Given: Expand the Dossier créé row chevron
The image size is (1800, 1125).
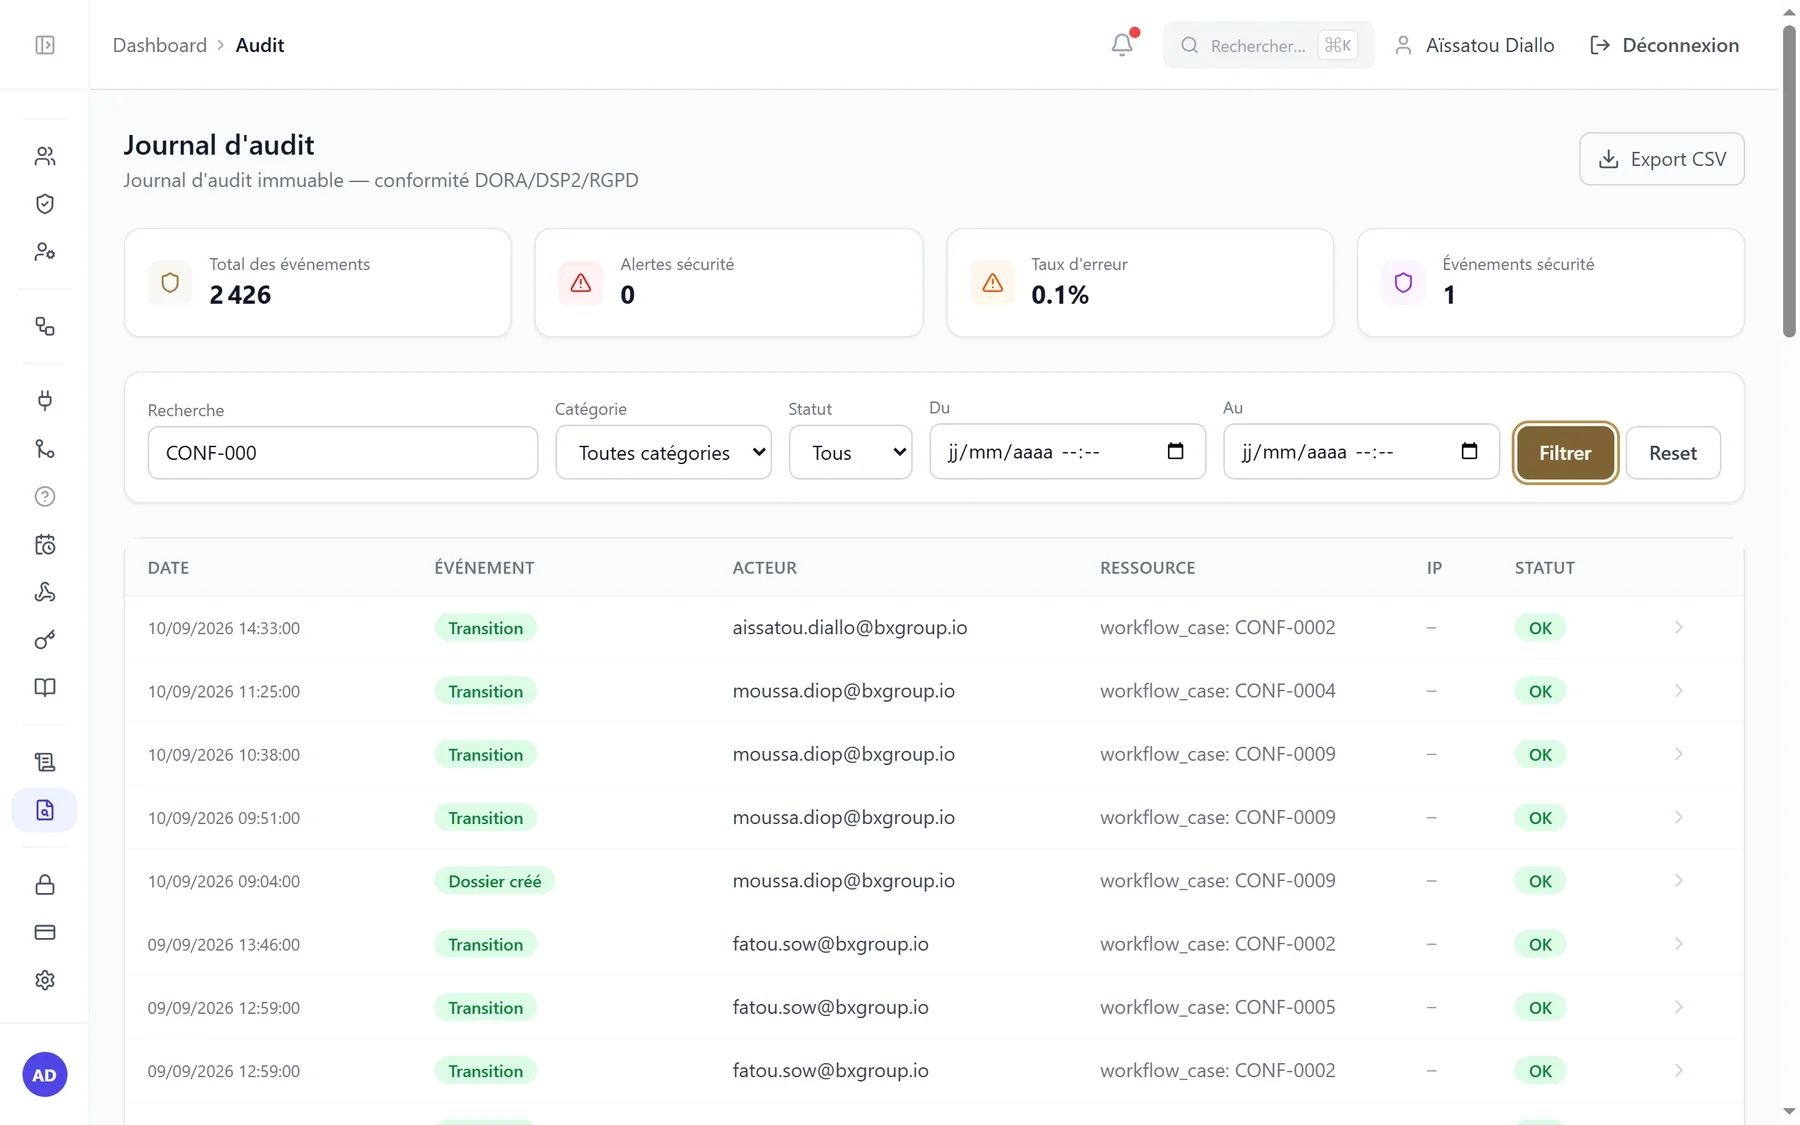Looking at the screenshot, I should tap(1679, 881).
